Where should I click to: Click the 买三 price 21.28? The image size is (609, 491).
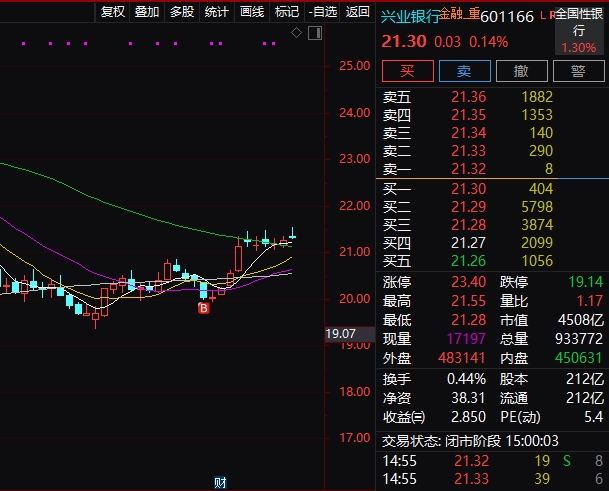tap(468, 225)
